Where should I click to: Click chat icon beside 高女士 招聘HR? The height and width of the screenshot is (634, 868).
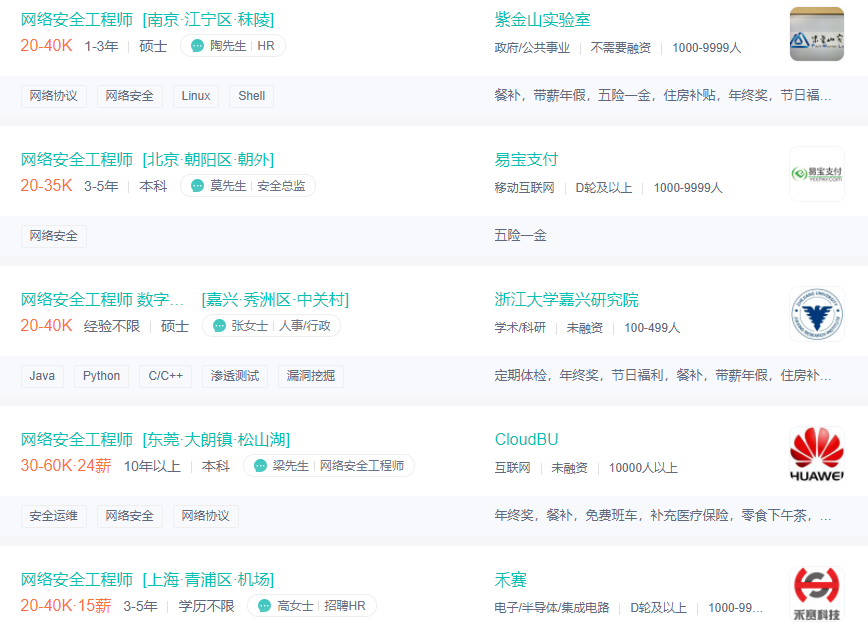(x=265, y=606)
